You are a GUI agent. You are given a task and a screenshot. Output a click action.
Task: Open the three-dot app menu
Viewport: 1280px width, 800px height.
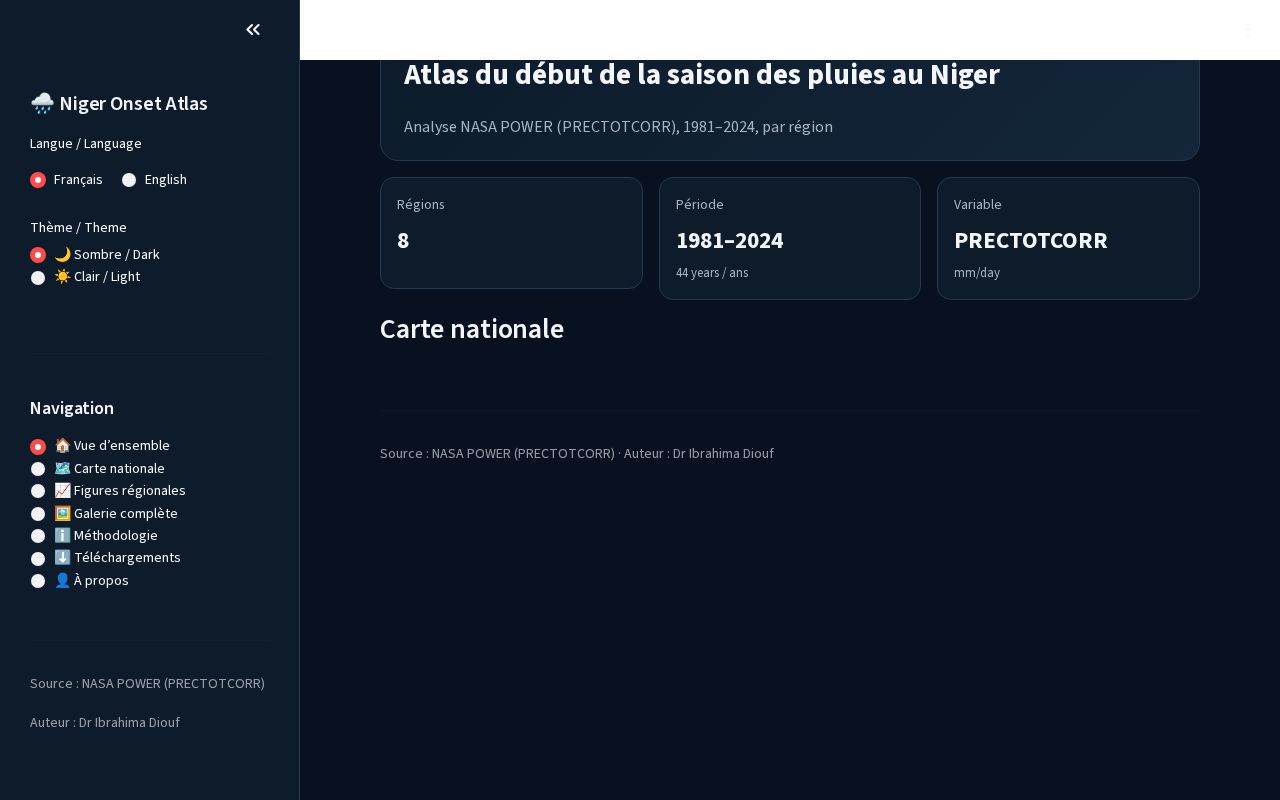[1248, 30]
